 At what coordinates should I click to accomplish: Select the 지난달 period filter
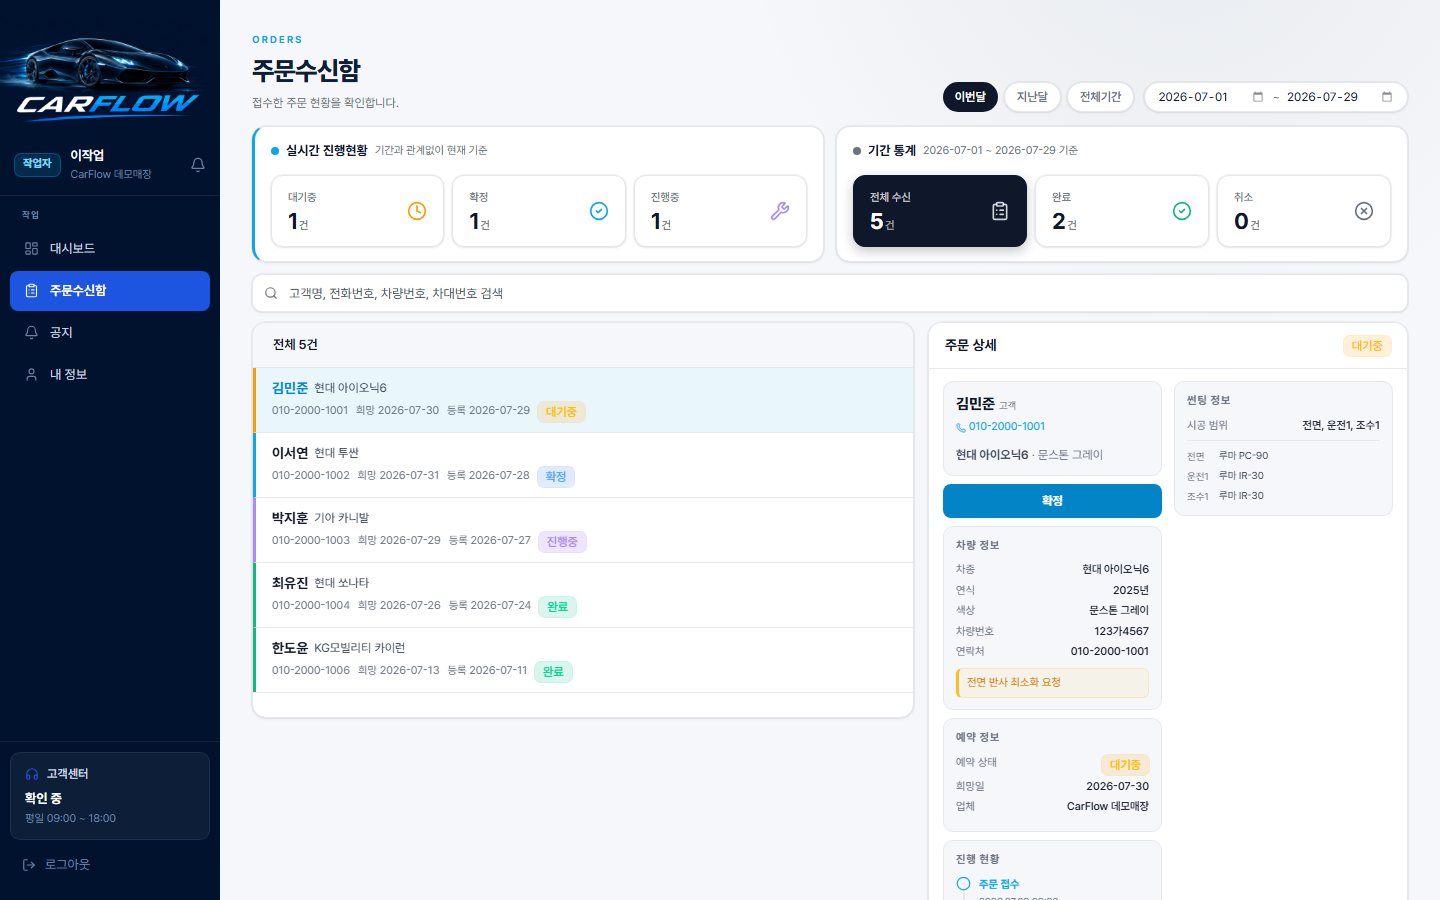pyautogui.click(x=1032, y=97)
